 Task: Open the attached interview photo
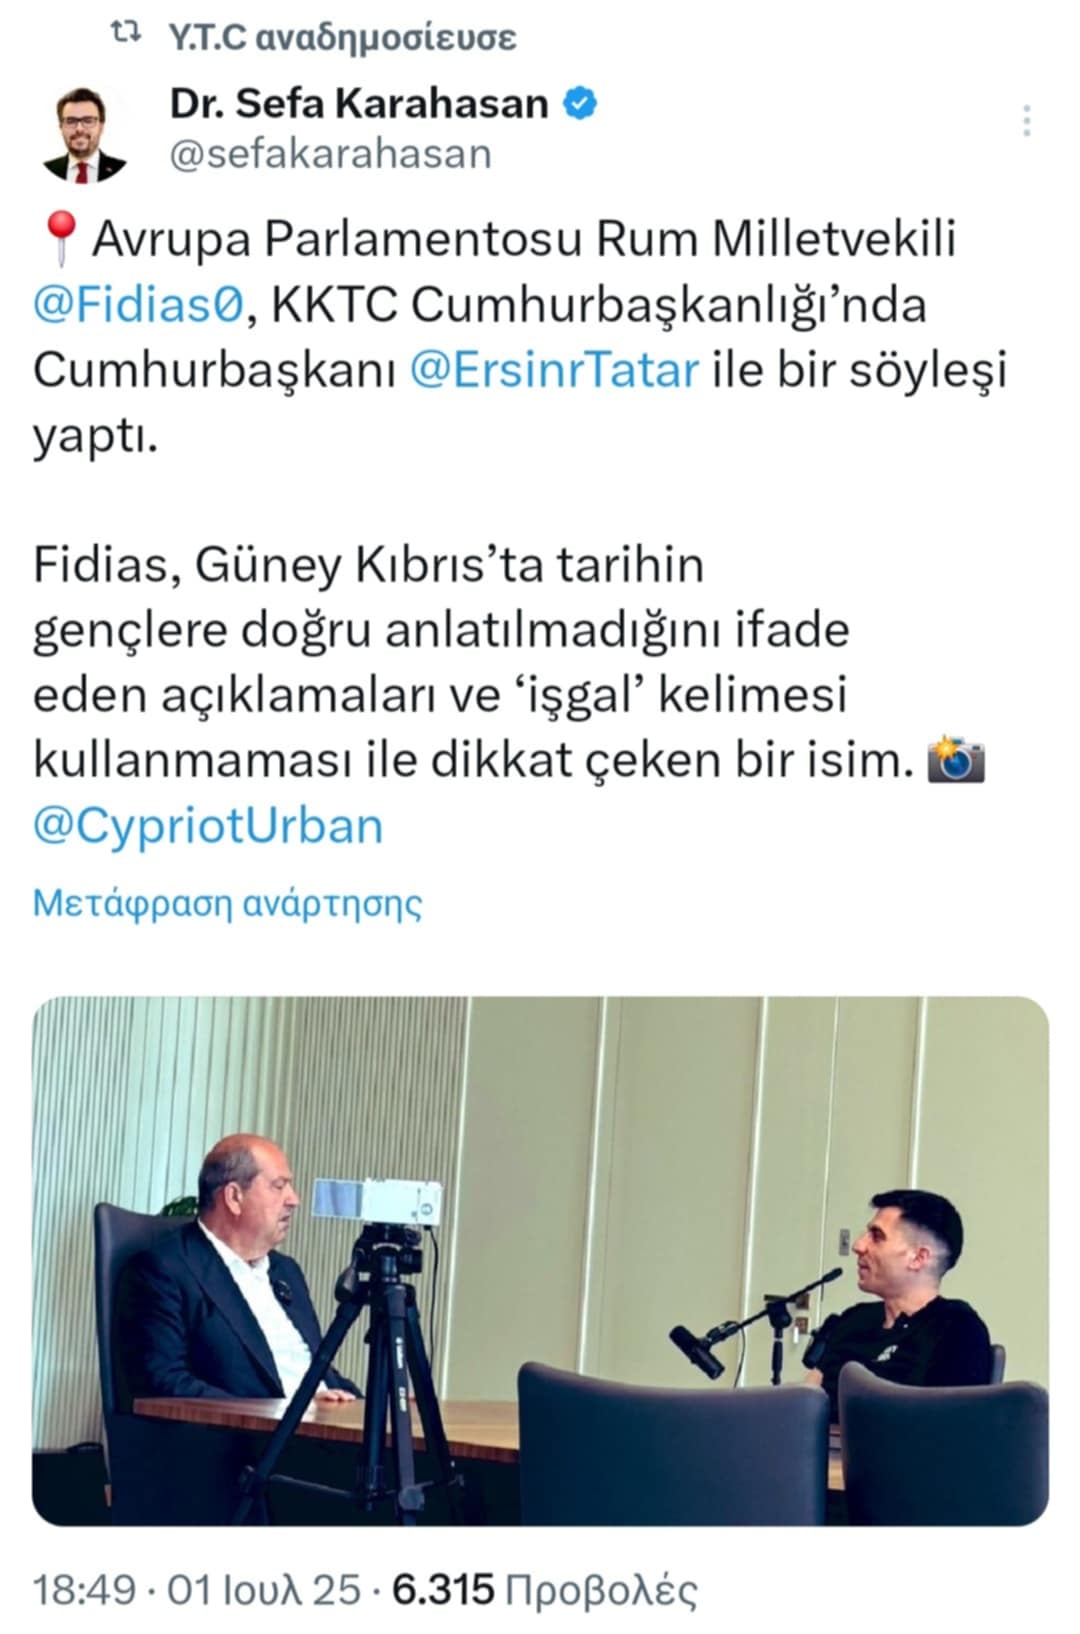click(x=541, y=1260)
